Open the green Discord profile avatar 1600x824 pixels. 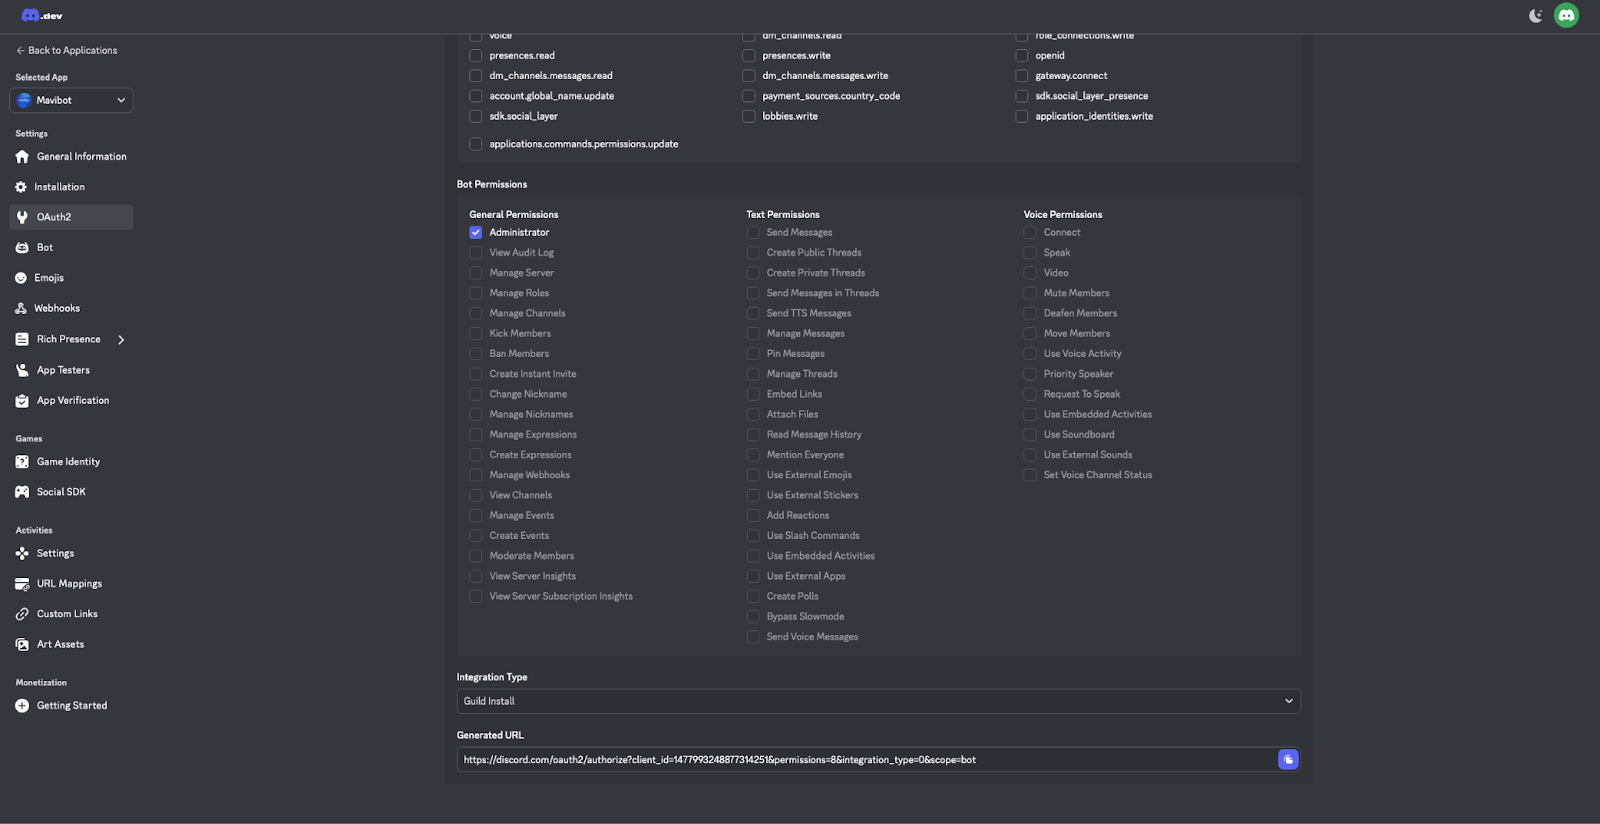(1566, 16)
